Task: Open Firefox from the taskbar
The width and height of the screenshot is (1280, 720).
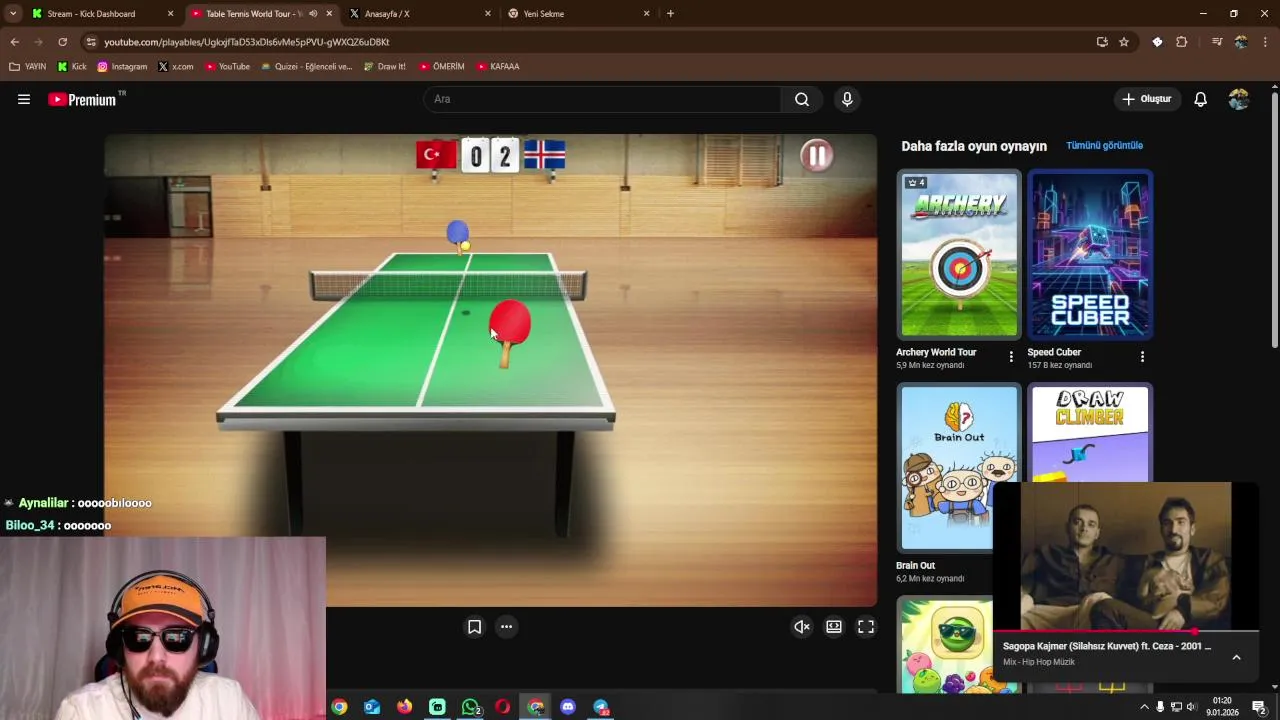Action: pos(404,707)
